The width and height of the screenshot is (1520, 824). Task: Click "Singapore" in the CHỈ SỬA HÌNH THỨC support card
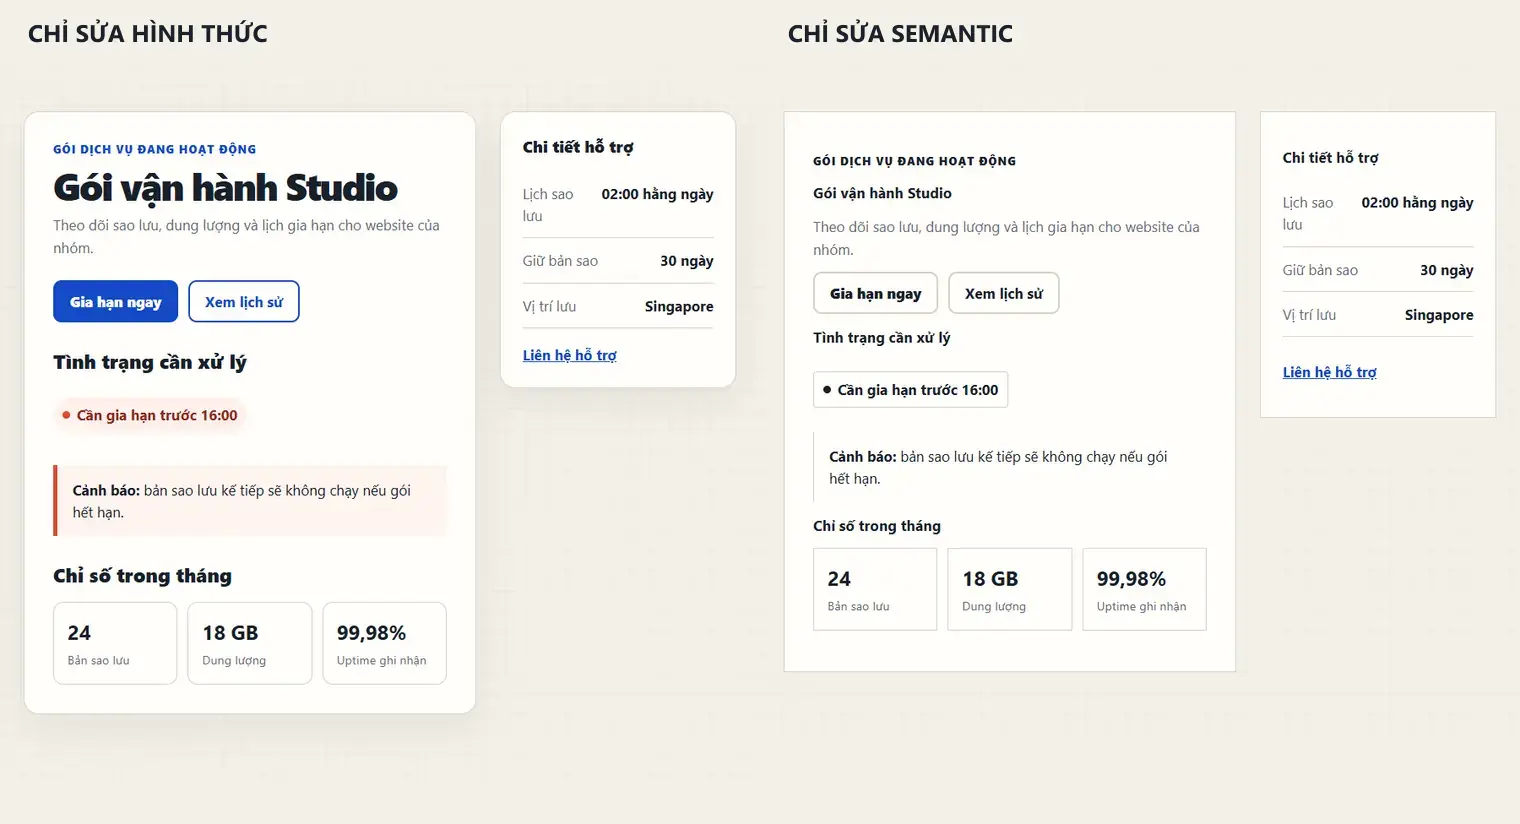point(679,306)
